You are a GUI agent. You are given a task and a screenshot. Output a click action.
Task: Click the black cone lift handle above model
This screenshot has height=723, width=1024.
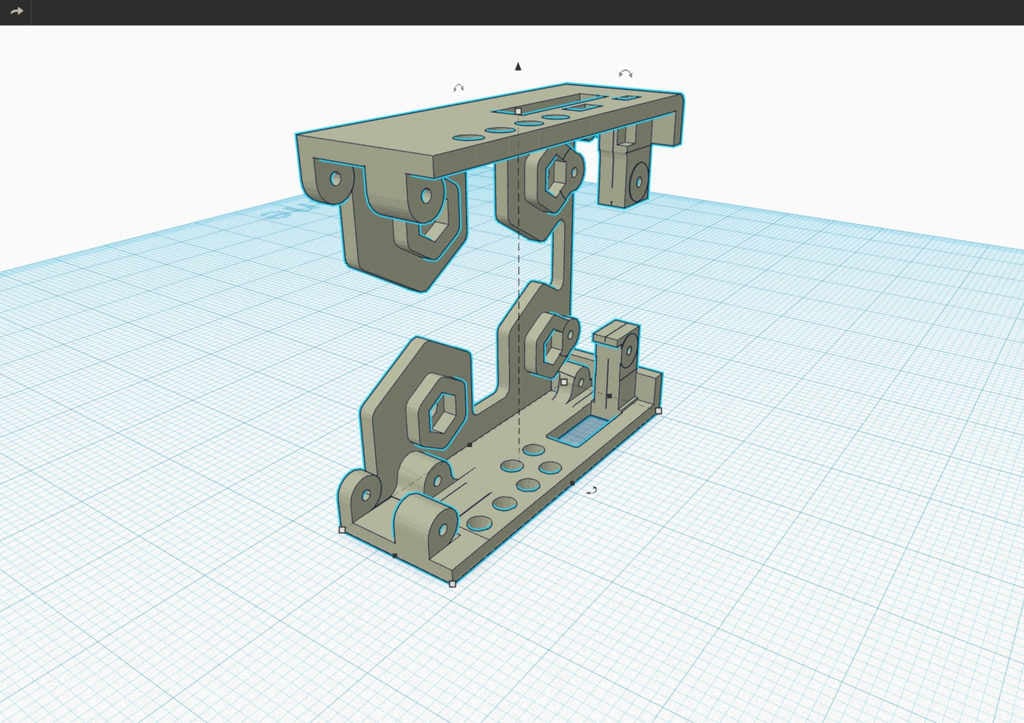[518, 66]
